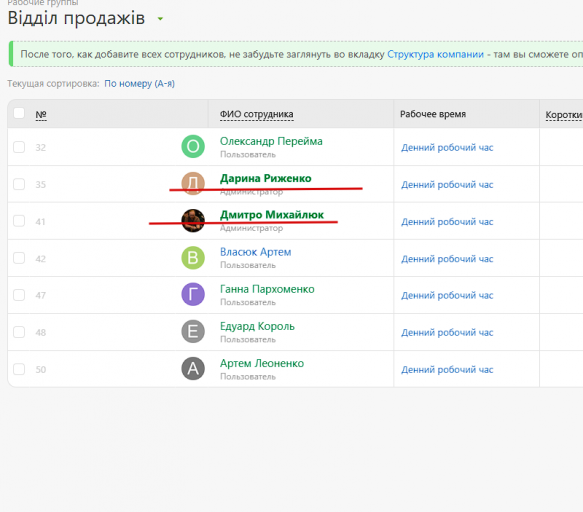Open Артем Леоненко's dark avatar
The width and height of the screenshot is (583, 512).
193,368
